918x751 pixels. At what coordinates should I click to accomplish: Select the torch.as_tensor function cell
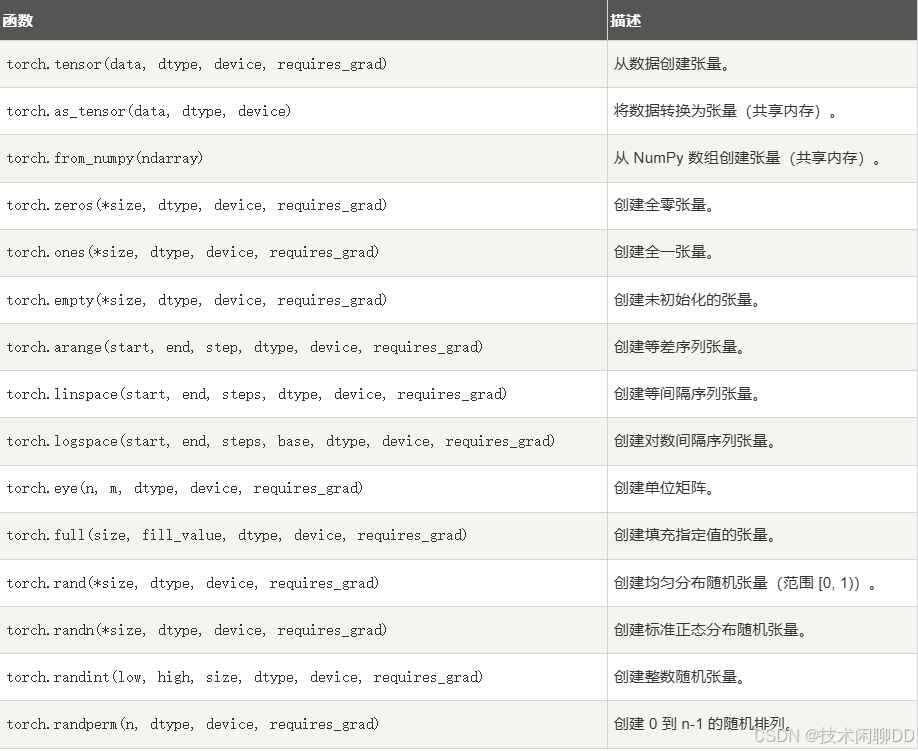[x=303, y=111]
